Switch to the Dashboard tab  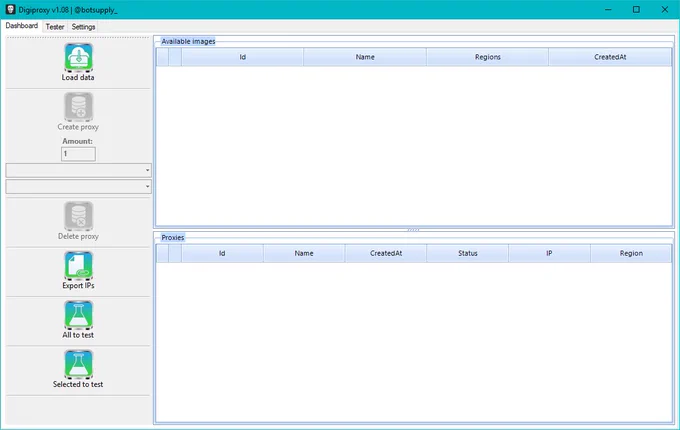pyautogui.click(x=22, y=26)
